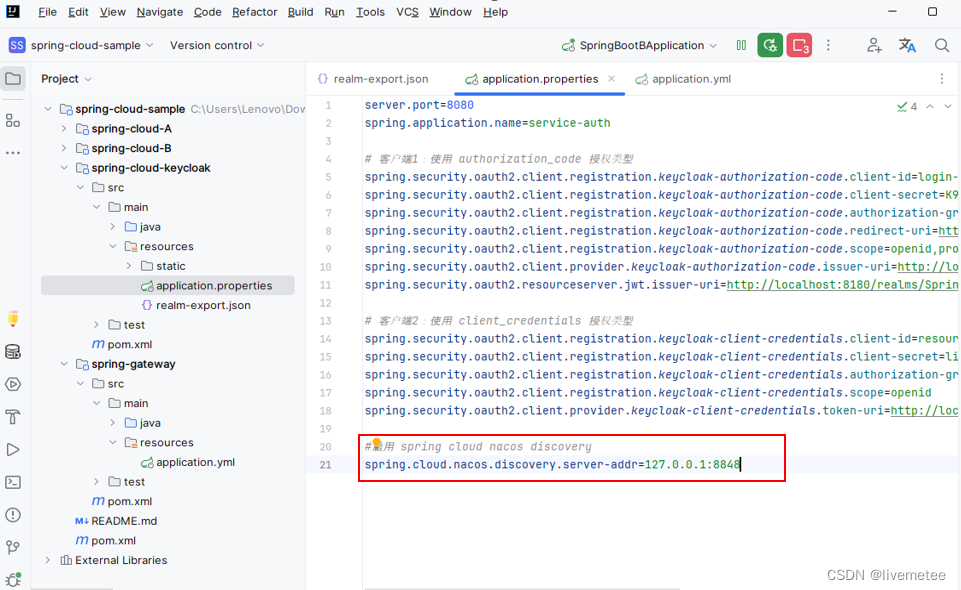Open the Project tool window icon
The image size is (961, 590).
pos(13,78)
